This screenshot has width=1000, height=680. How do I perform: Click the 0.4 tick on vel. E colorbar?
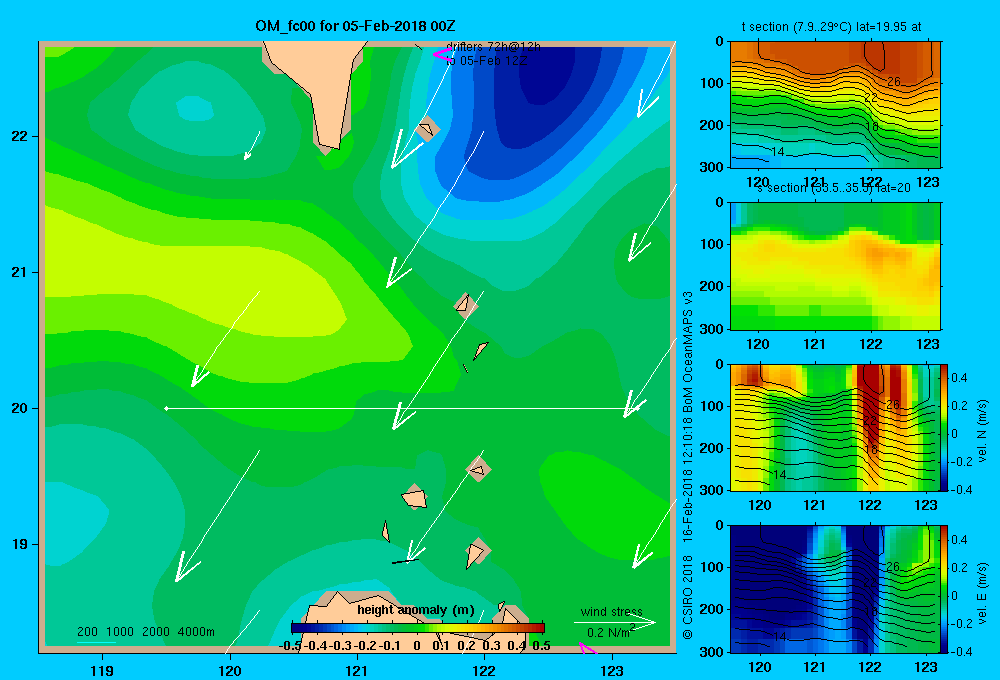click(959, 540)
